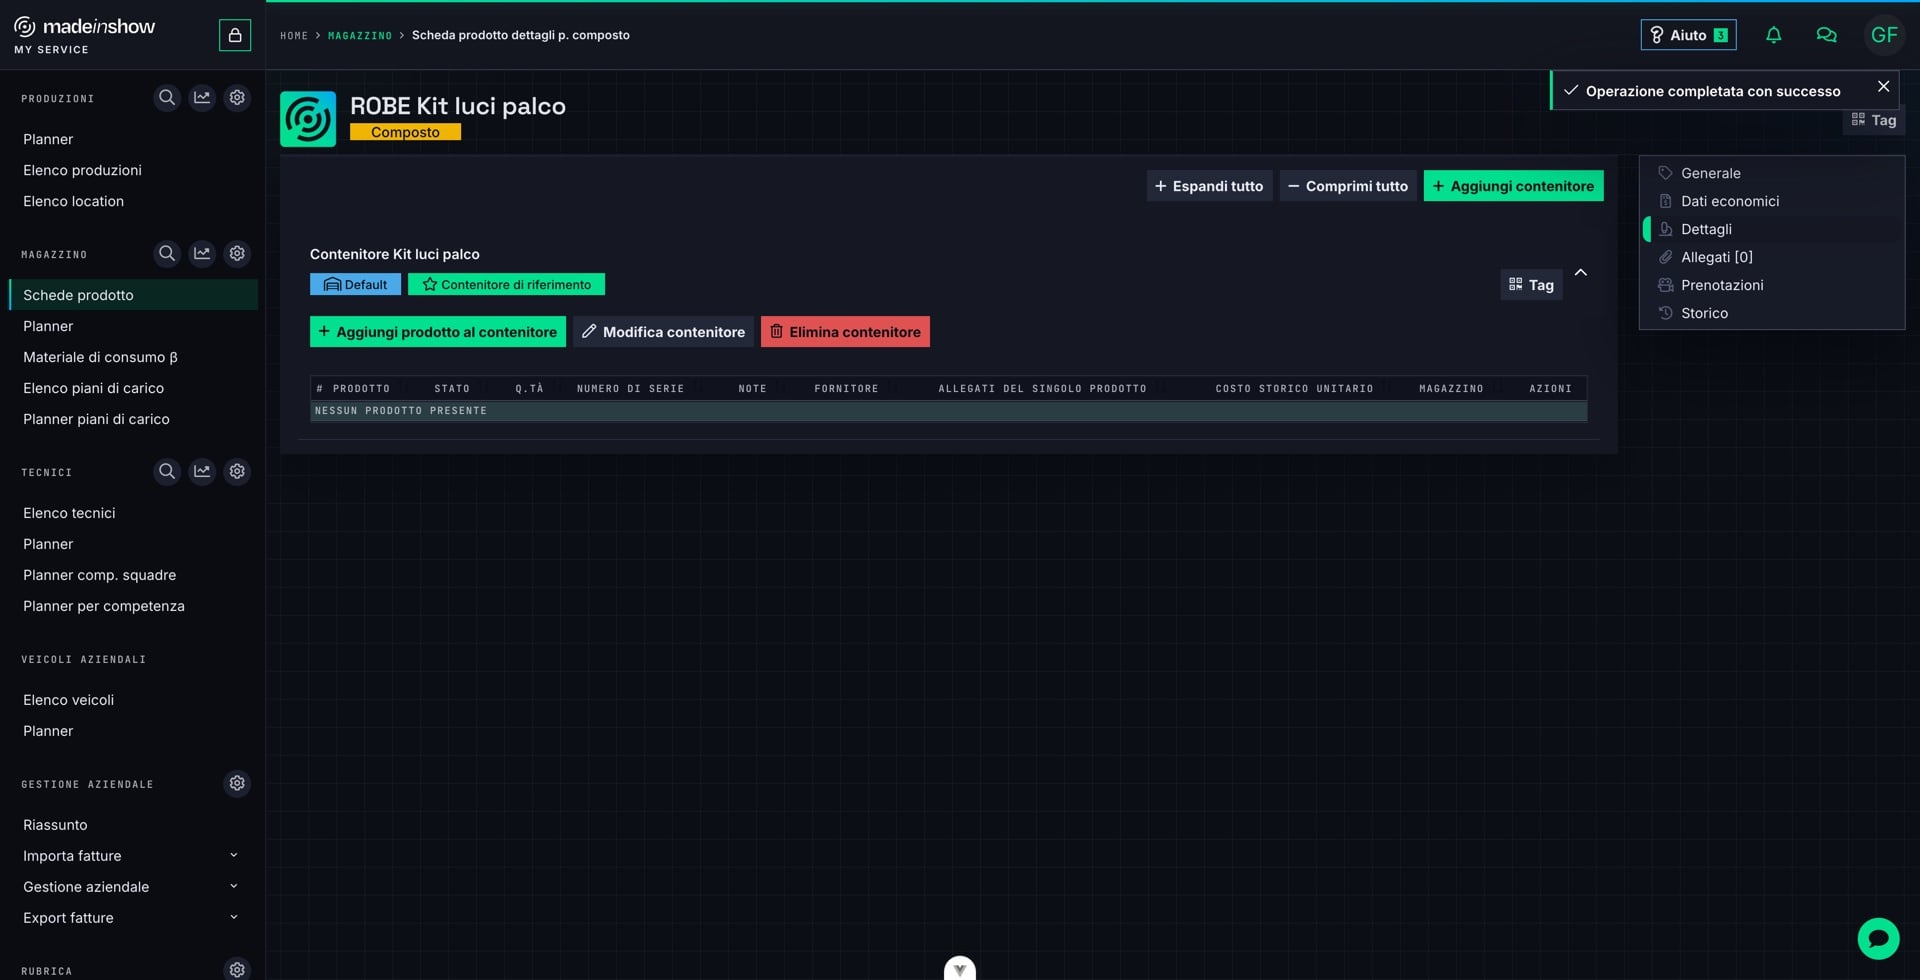This screenshot has width=1920, height=980.
Task: Open the GF user avatar menu
Action: point(1884,35)
